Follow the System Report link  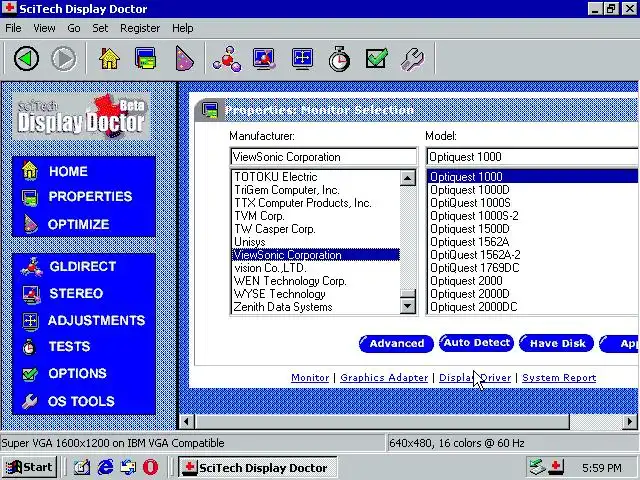559,378
